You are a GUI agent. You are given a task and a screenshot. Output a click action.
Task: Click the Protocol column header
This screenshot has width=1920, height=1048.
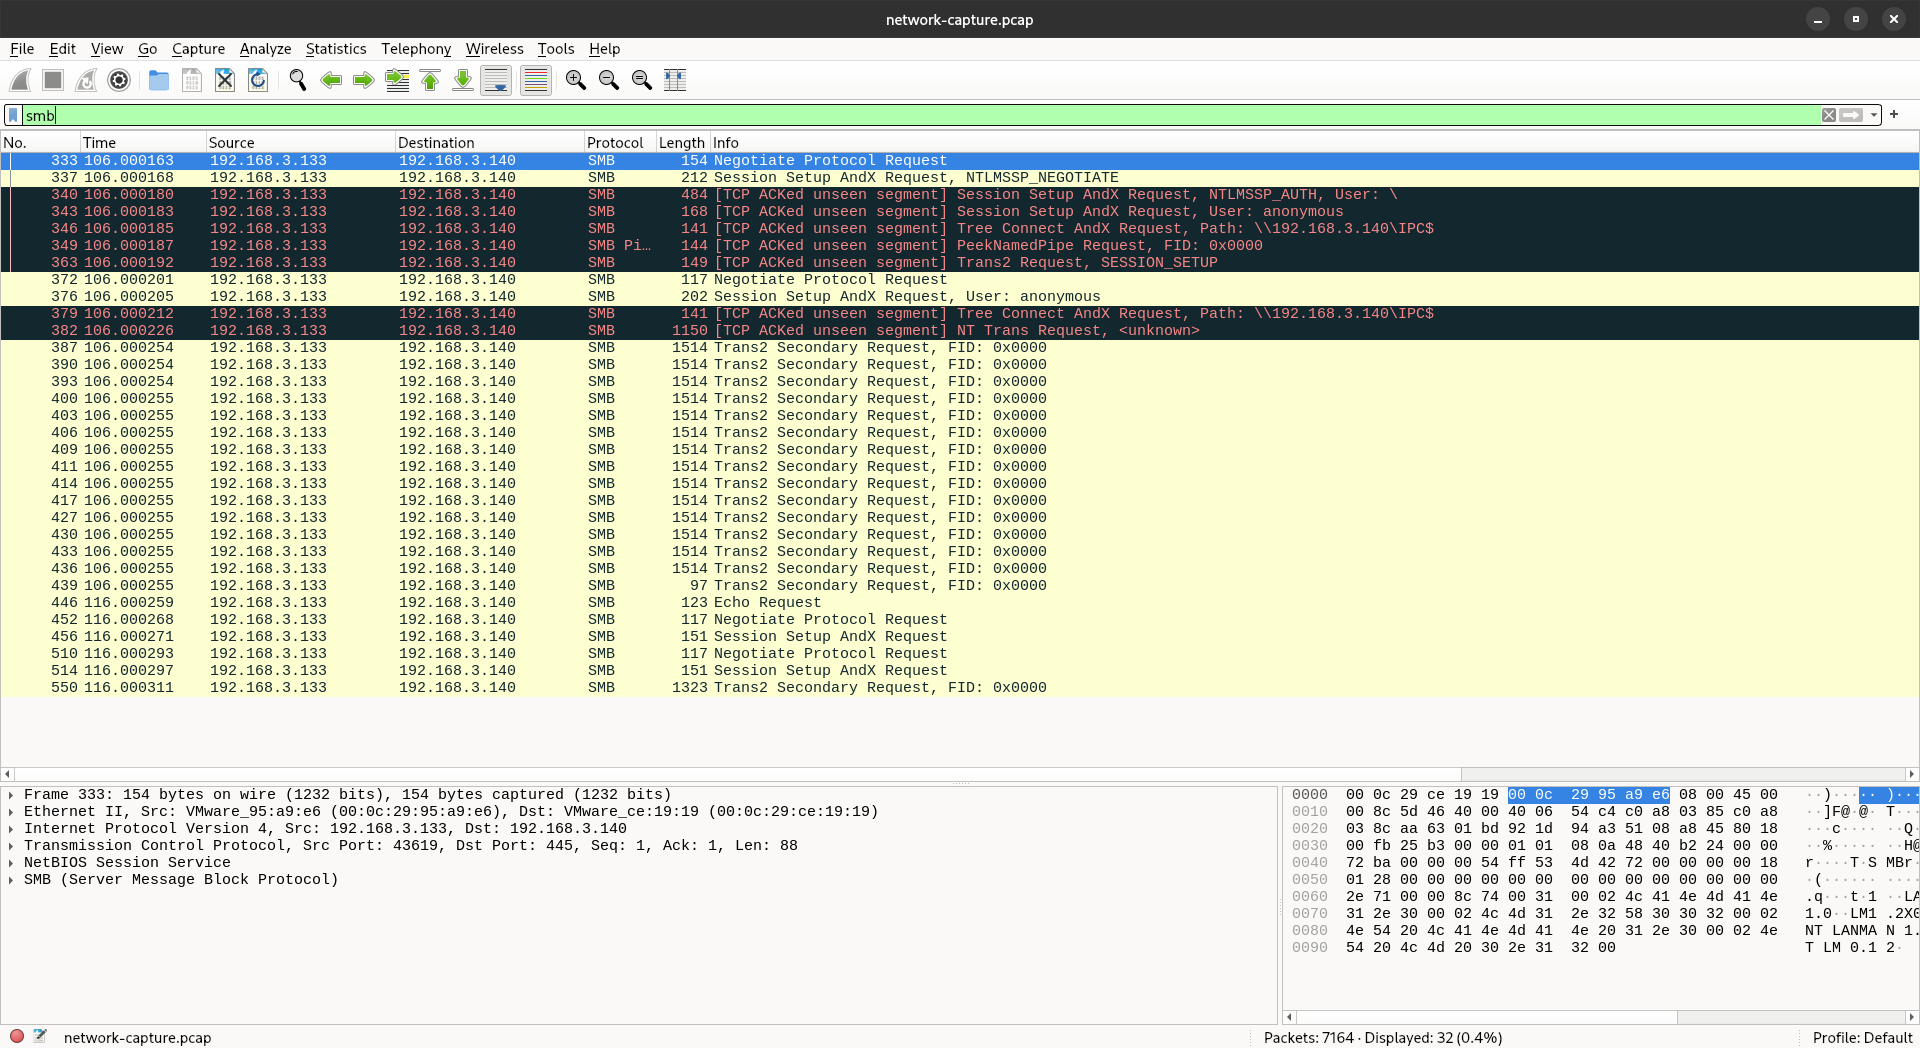615,143
